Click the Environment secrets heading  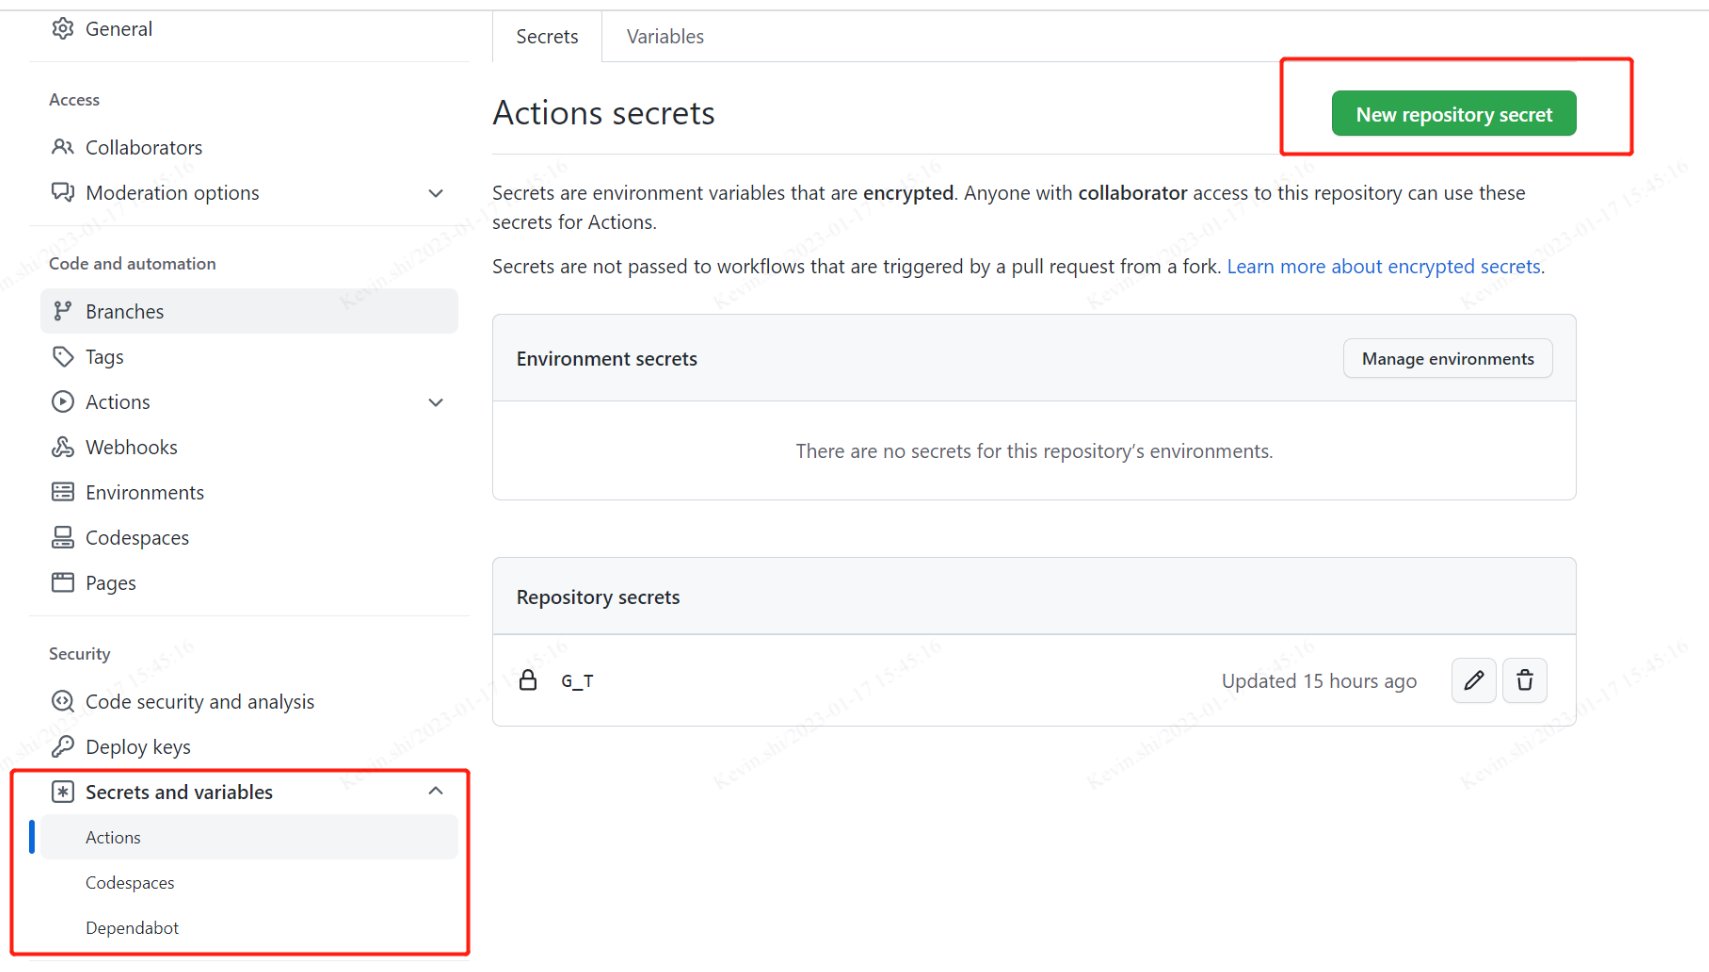click(607, 358)
